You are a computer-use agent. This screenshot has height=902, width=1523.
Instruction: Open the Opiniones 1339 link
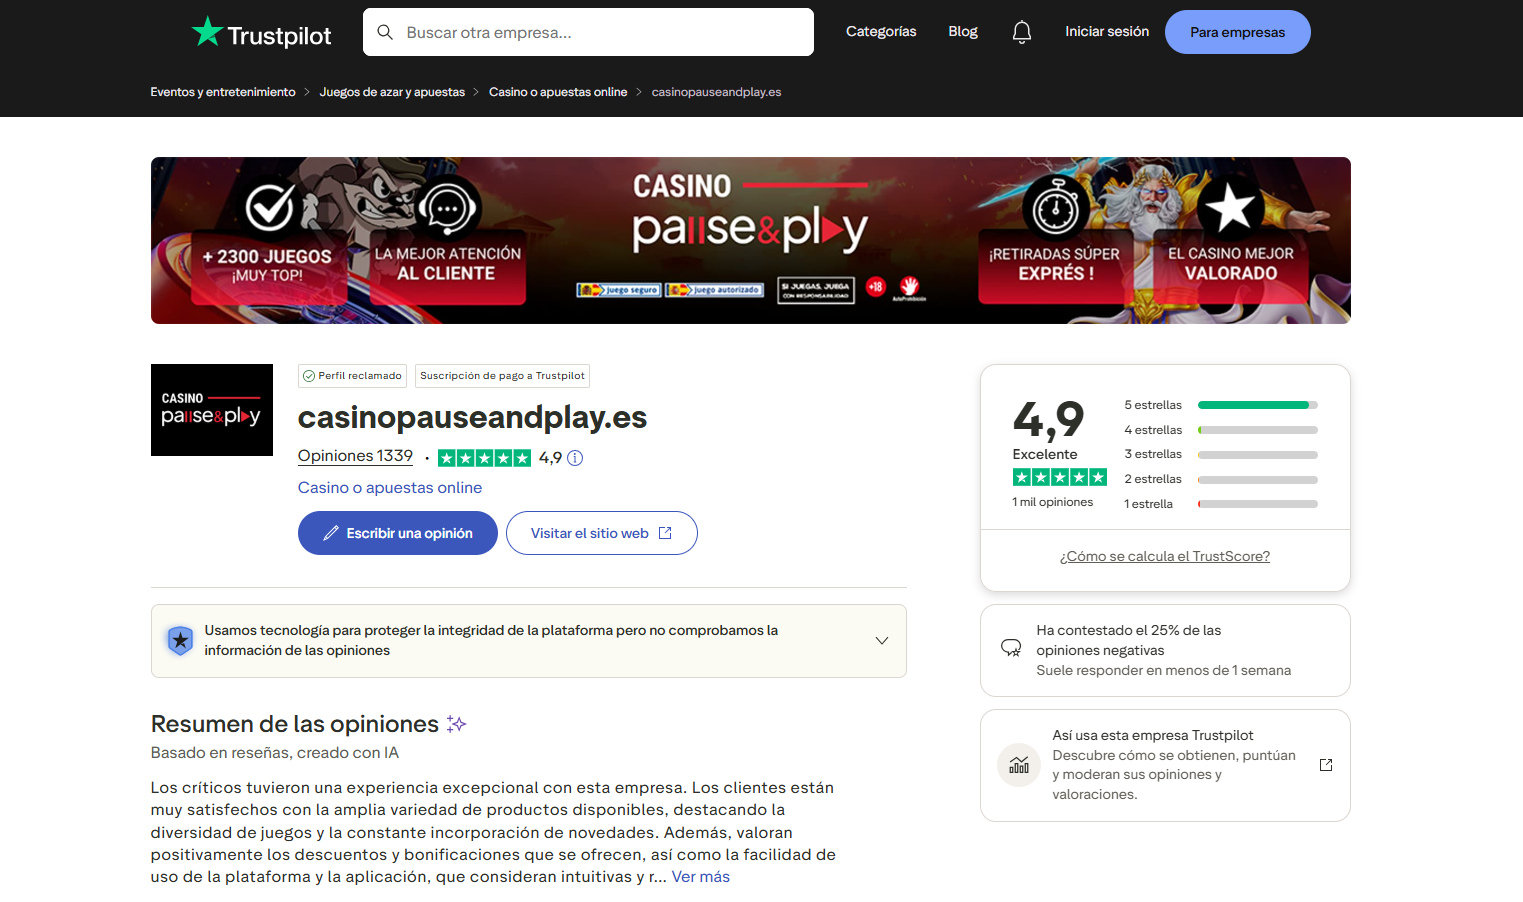click(355, 455)
